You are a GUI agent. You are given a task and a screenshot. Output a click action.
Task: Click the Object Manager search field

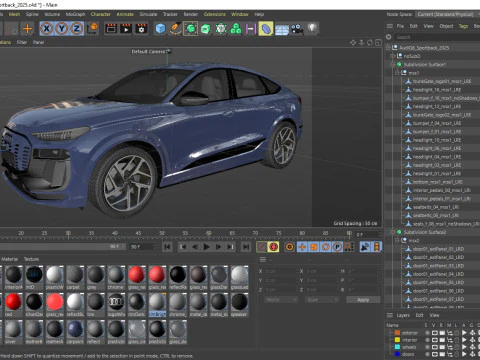coord(436,37)
